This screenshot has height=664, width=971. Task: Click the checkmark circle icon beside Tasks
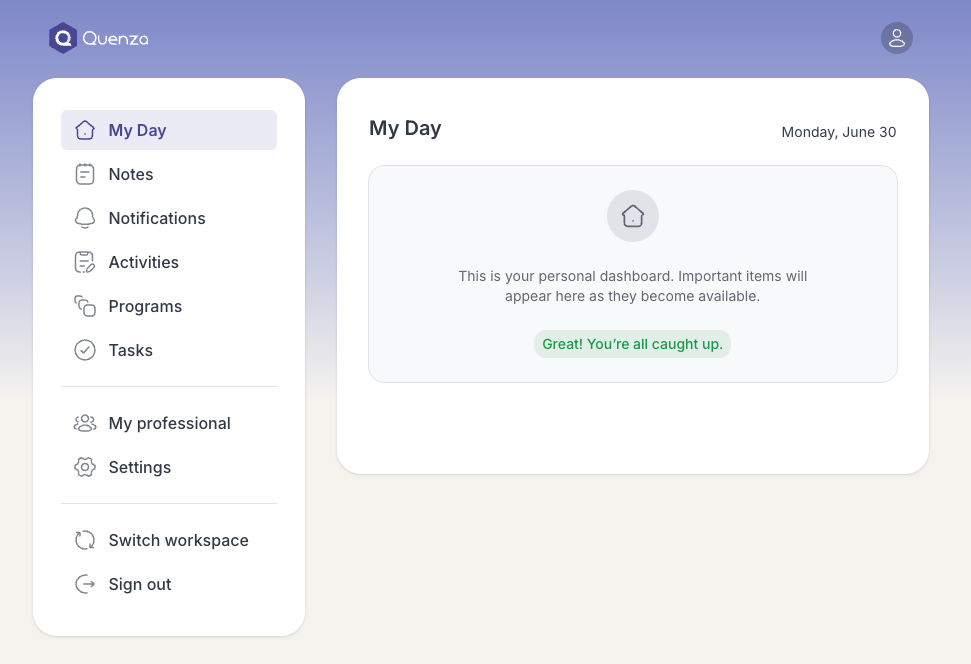click(85, 350)
